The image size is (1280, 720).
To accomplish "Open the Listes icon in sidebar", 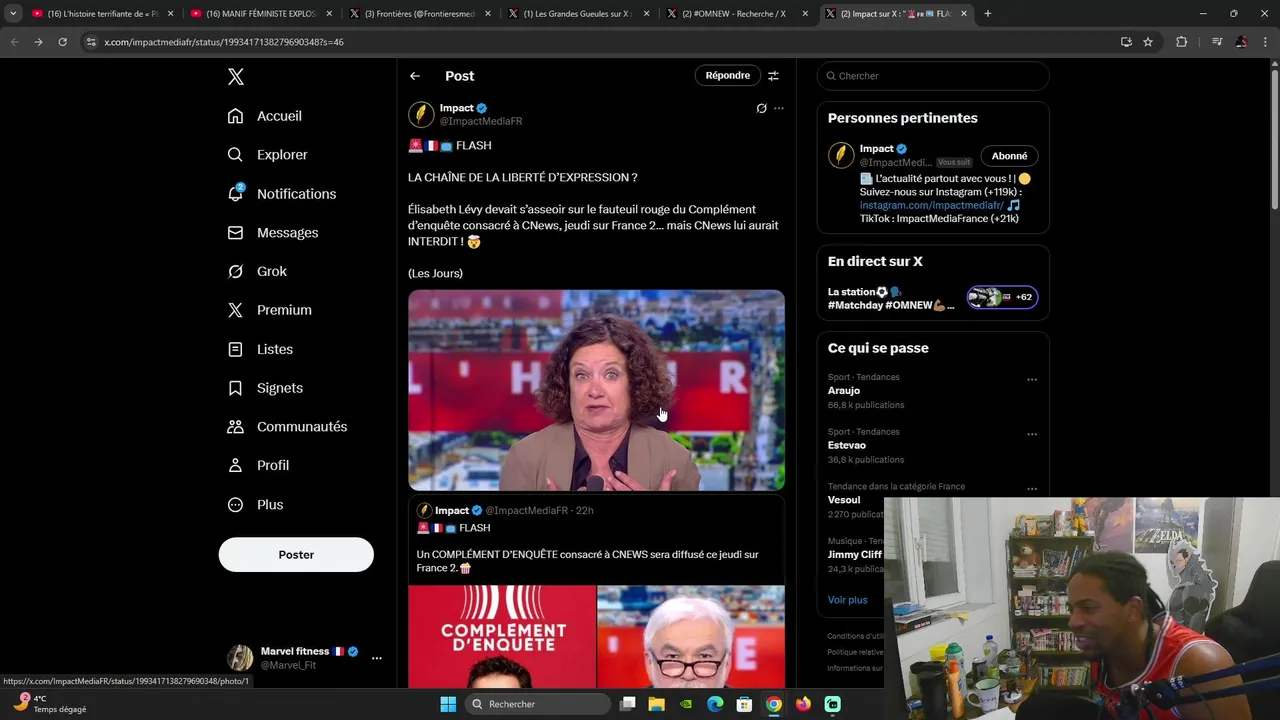I will (x=235, y=349).
